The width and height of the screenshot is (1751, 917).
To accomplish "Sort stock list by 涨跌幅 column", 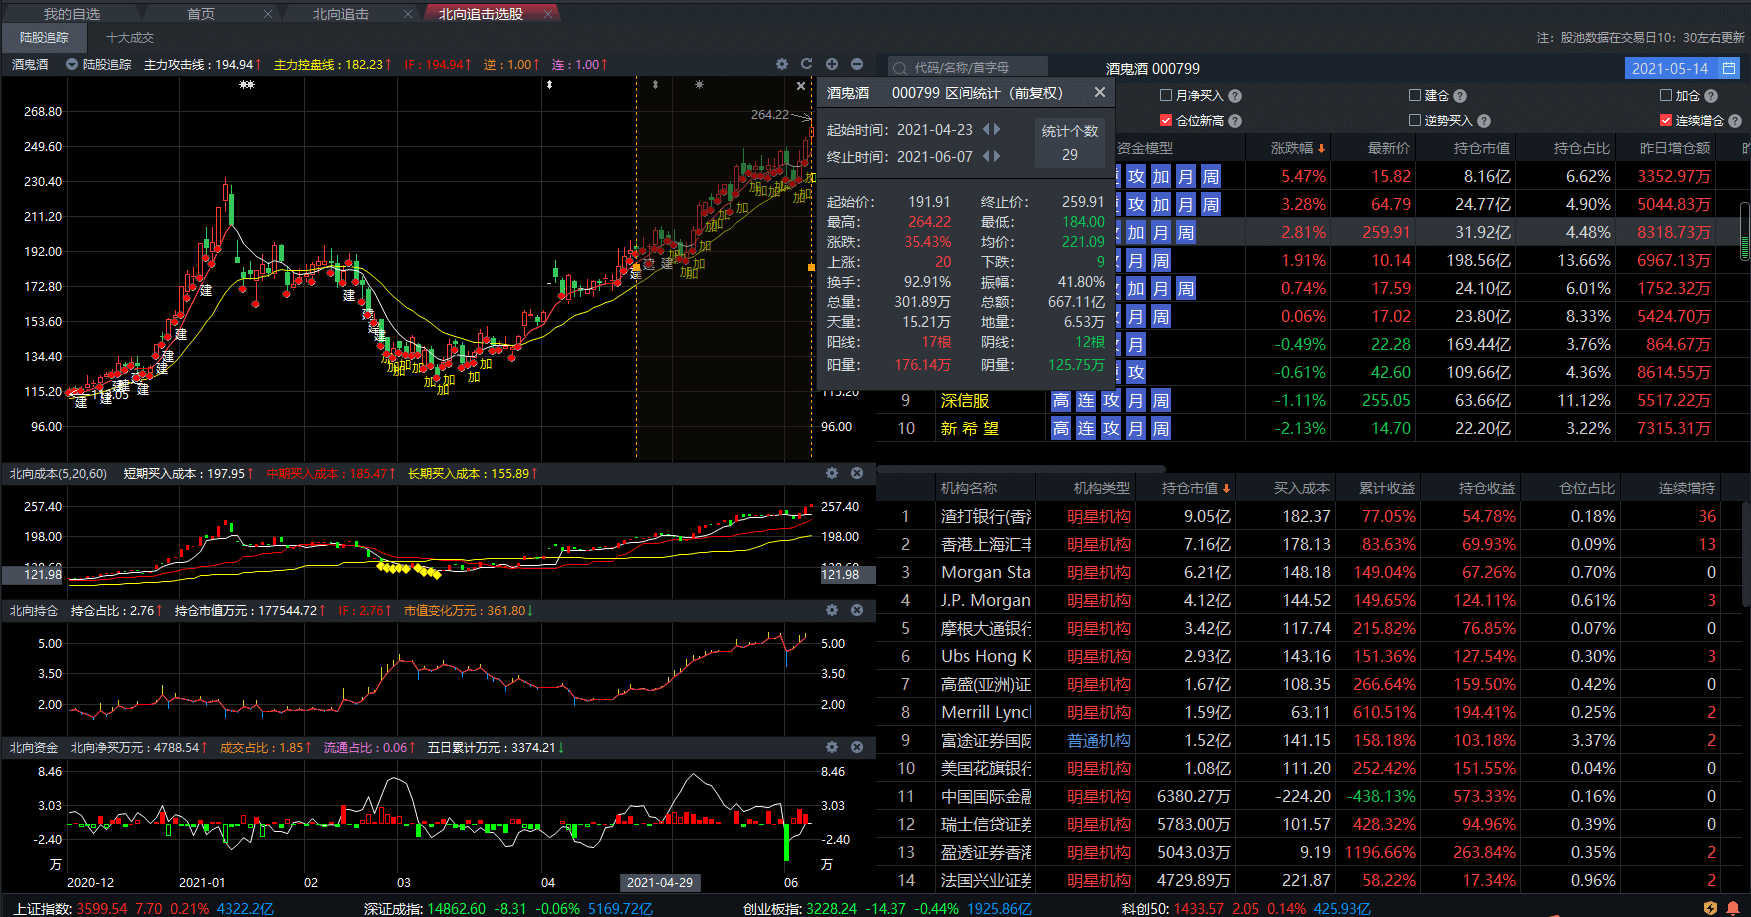I will pyautogui.click(x=1297, y=148).
